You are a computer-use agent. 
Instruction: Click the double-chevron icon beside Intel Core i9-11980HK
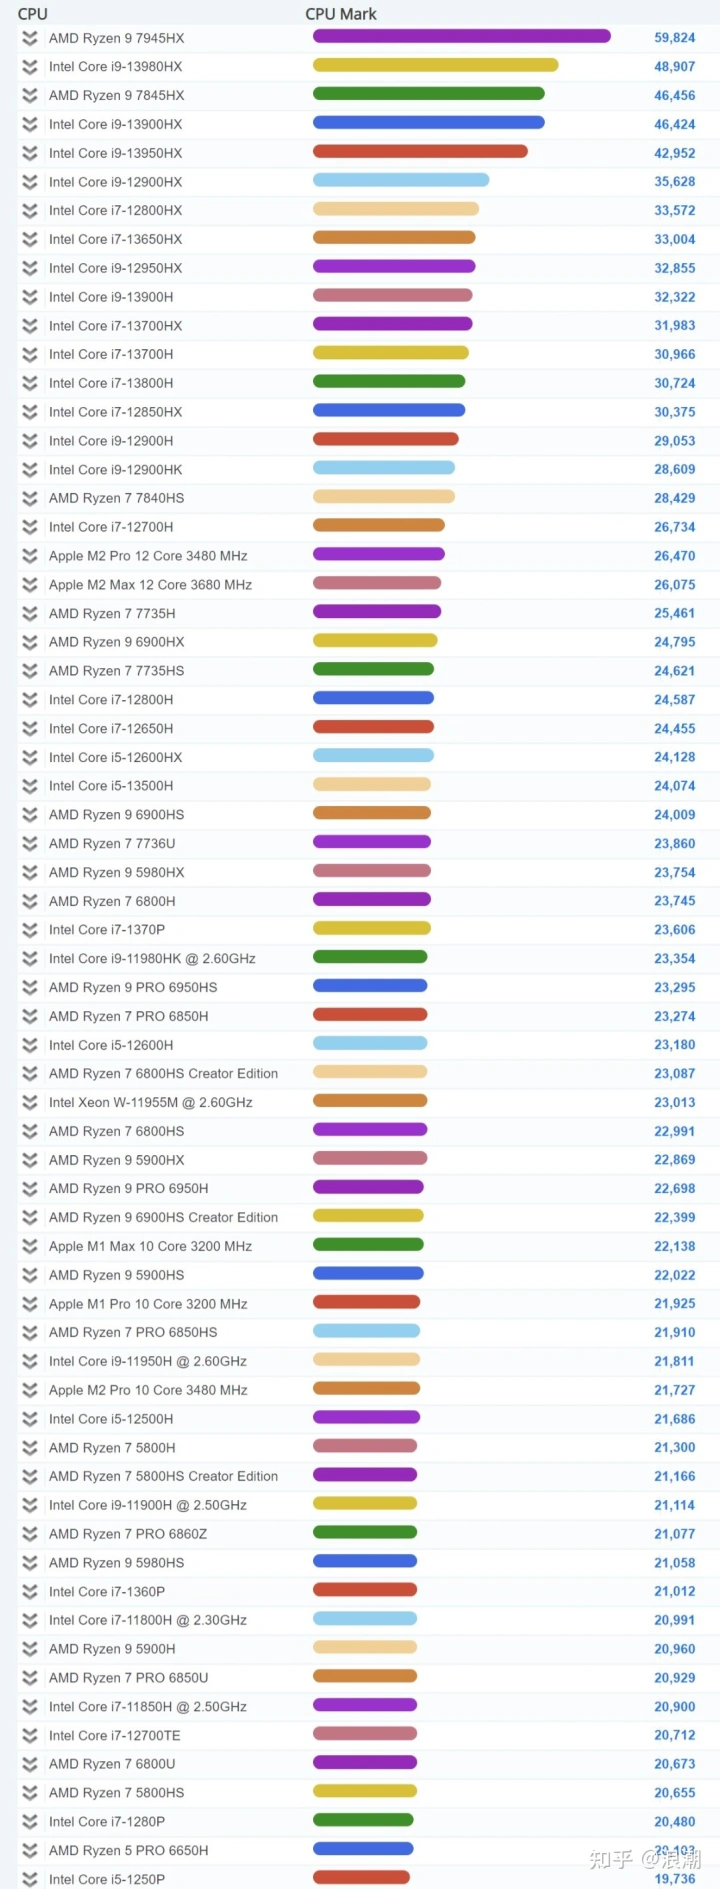pyautogui.click(x=30, y=959)
